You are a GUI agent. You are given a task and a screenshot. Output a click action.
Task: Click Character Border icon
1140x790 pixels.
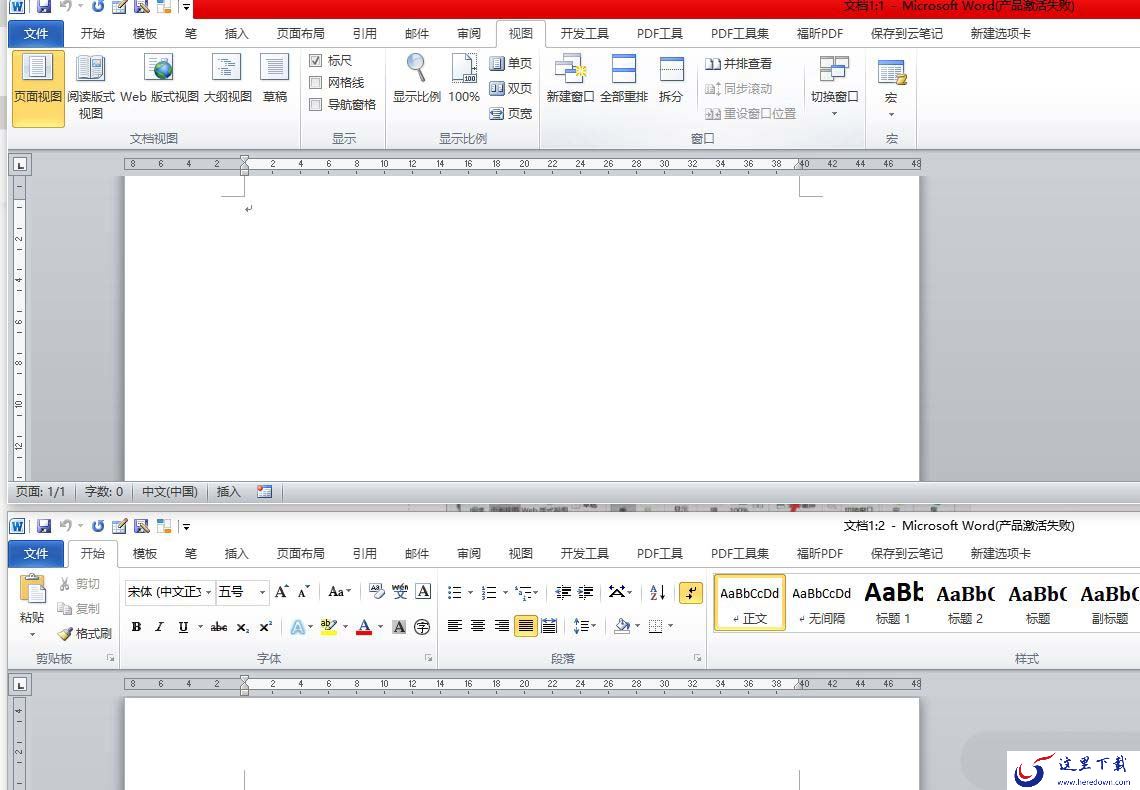[x=423, y=592]
